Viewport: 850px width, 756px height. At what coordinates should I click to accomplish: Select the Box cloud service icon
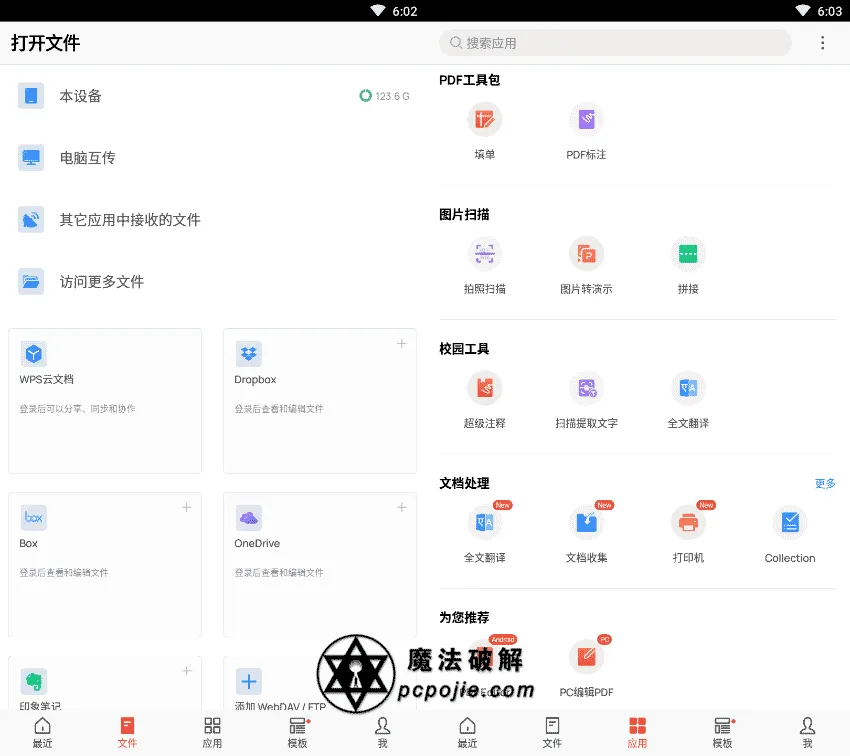pos(34,518)
